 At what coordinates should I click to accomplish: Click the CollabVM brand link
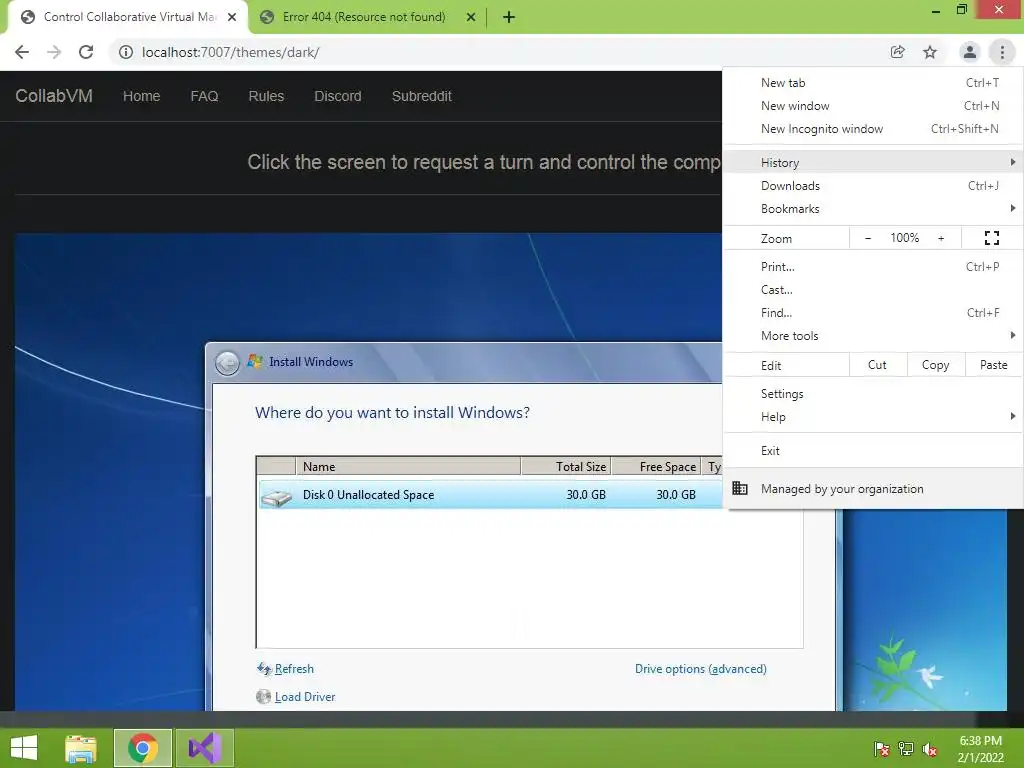54,96
